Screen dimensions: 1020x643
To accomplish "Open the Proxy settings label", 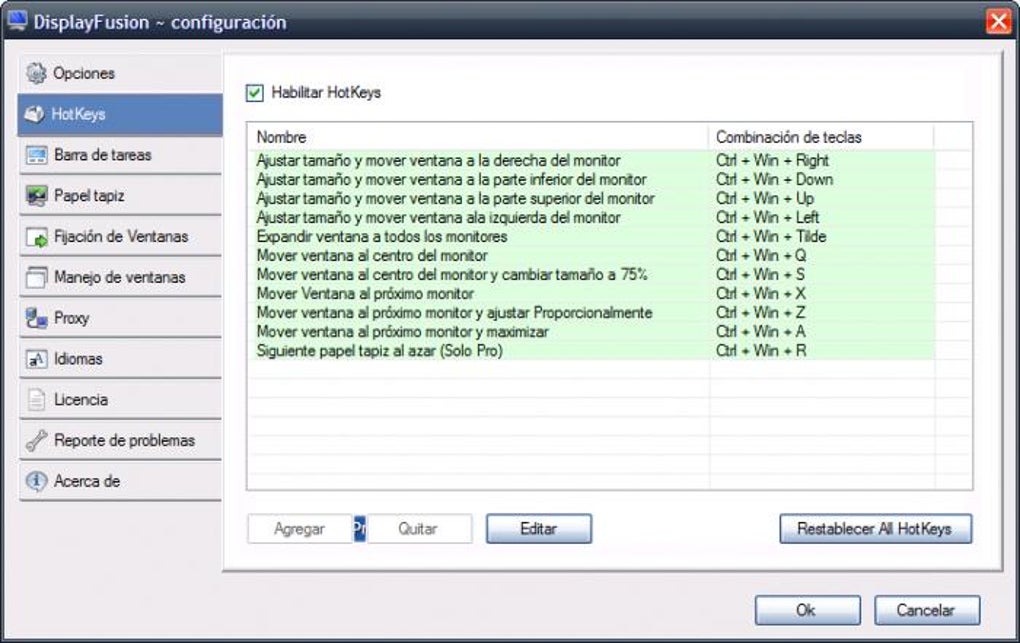I will point(72,318).
